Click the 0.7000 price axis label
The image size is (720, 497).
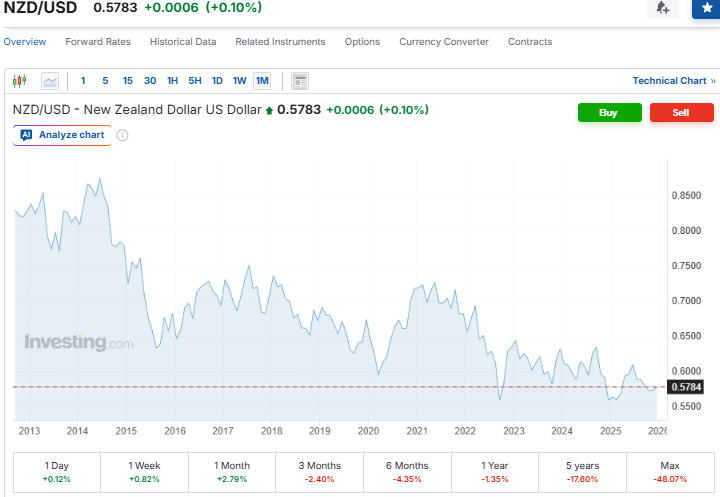(686, 301)
